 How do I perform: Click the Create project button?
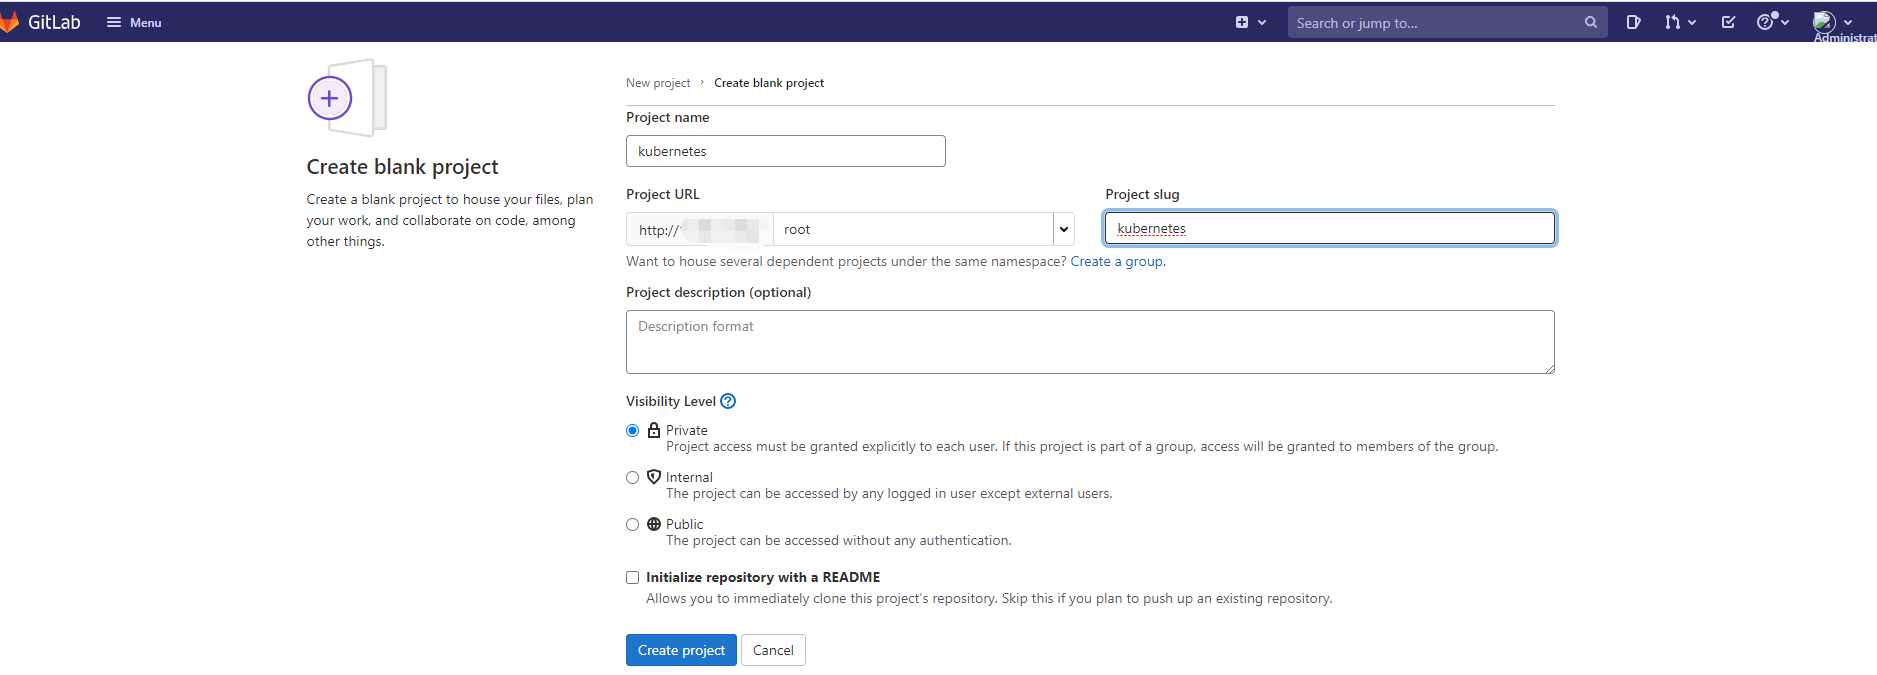tap(681, 650)
